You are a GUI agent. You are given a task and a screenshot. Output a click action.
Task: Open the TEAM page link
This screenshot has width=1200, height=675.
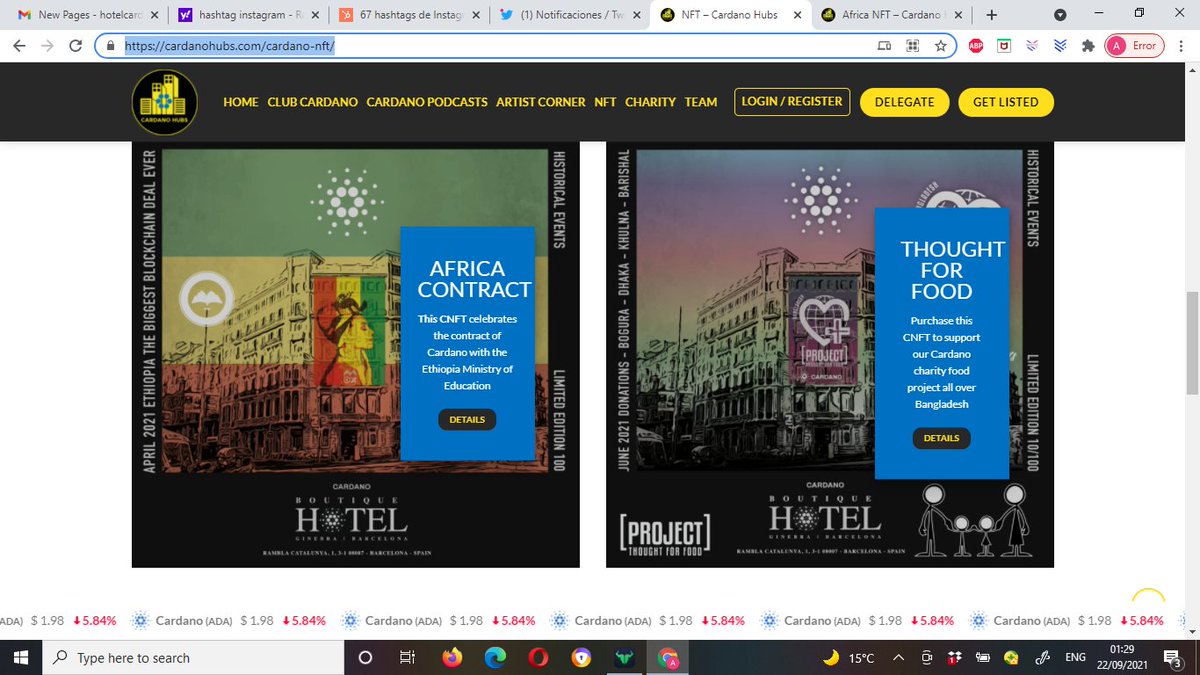pos(701,102)
